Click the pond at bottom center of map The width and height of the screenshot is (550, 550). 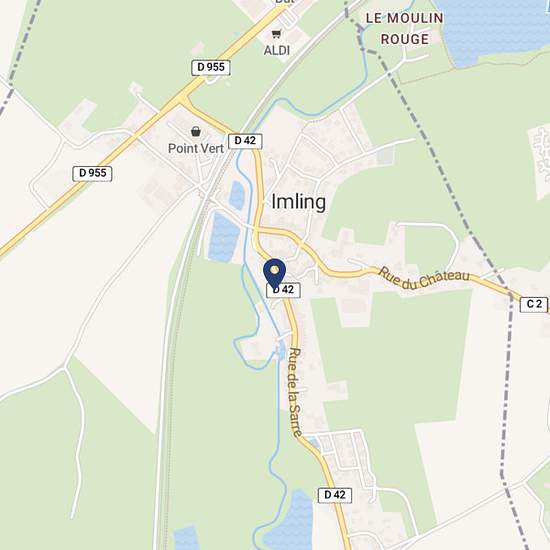coord(293,520)
